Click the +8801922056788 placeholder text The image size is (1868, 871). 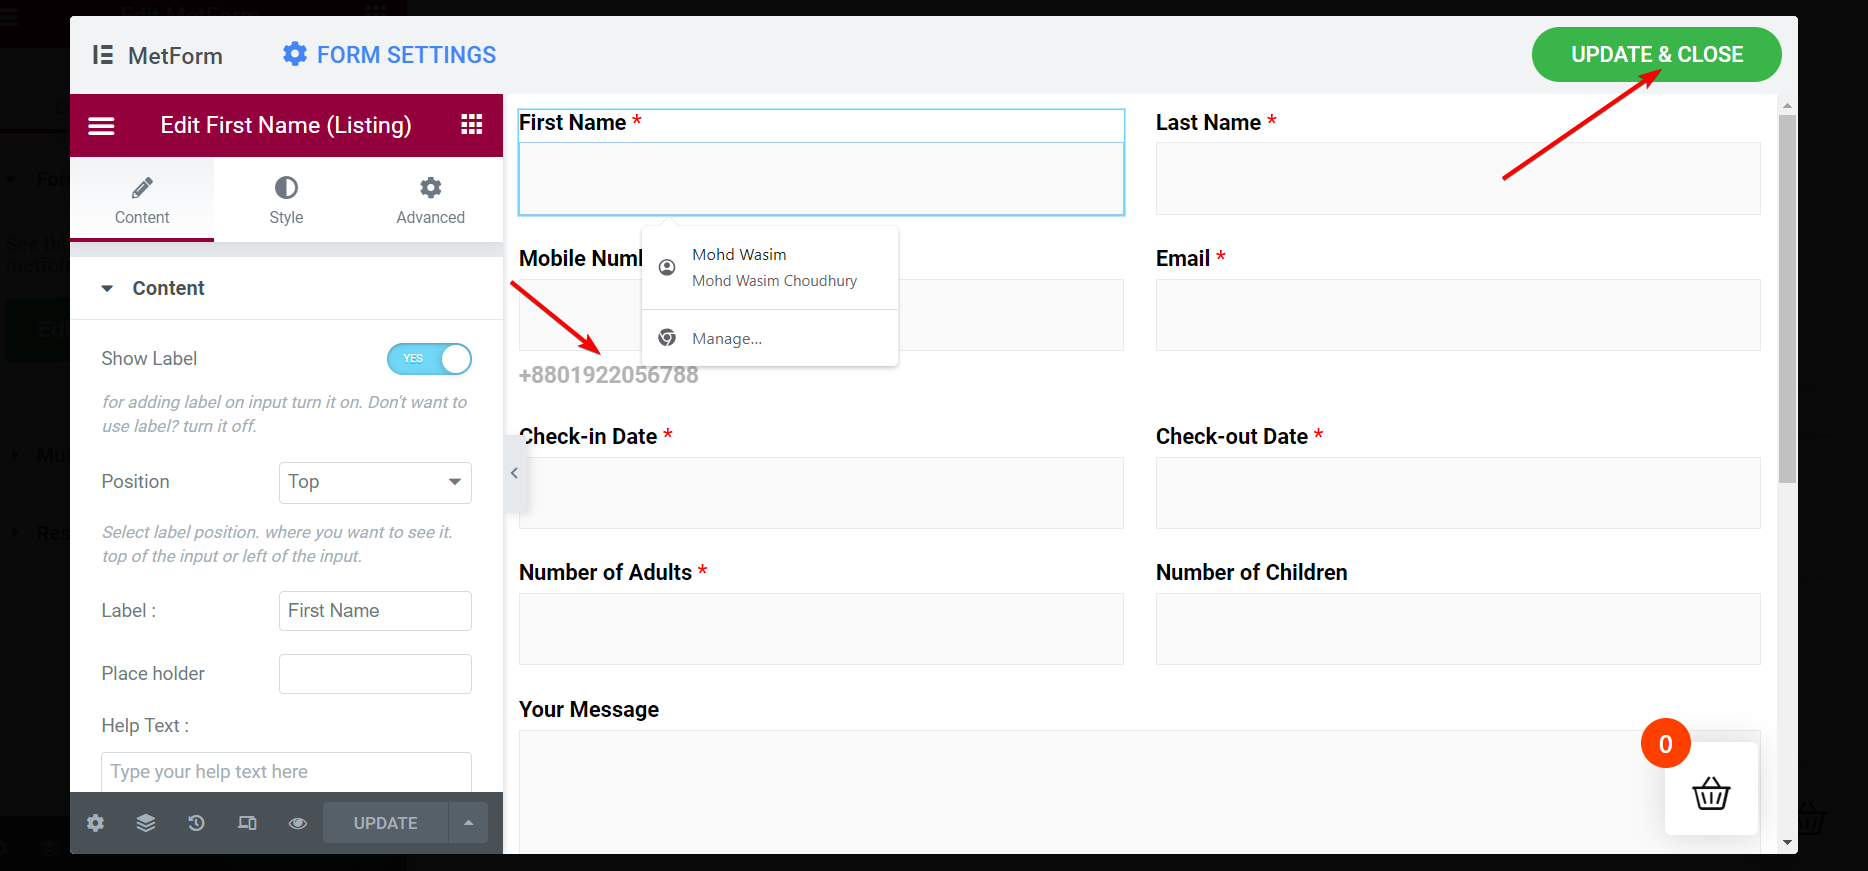point(608,375)
